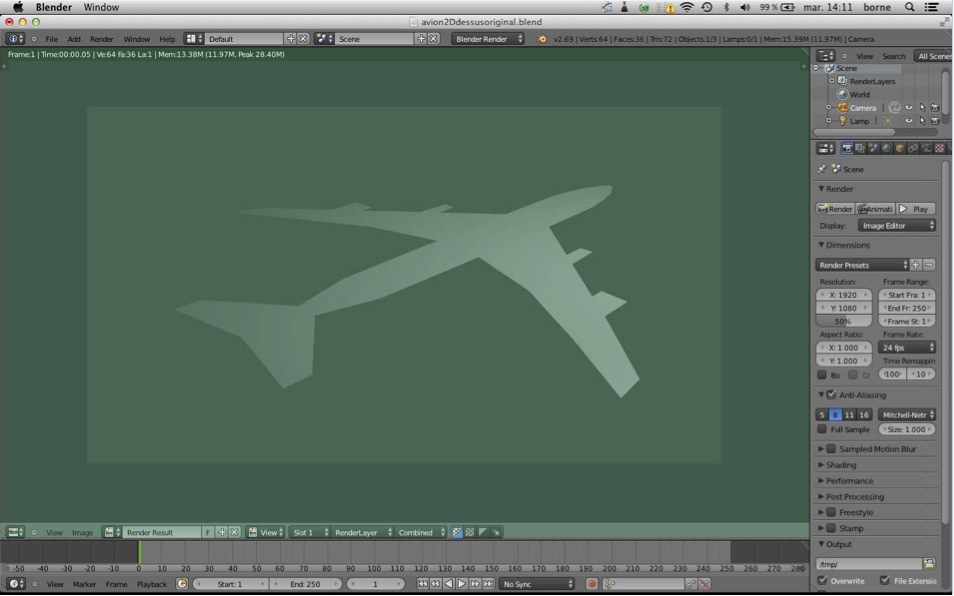Open the 24 fps frame rate dropdown
The width and height of the screenshot is (954, 596).
coord(907,348)
